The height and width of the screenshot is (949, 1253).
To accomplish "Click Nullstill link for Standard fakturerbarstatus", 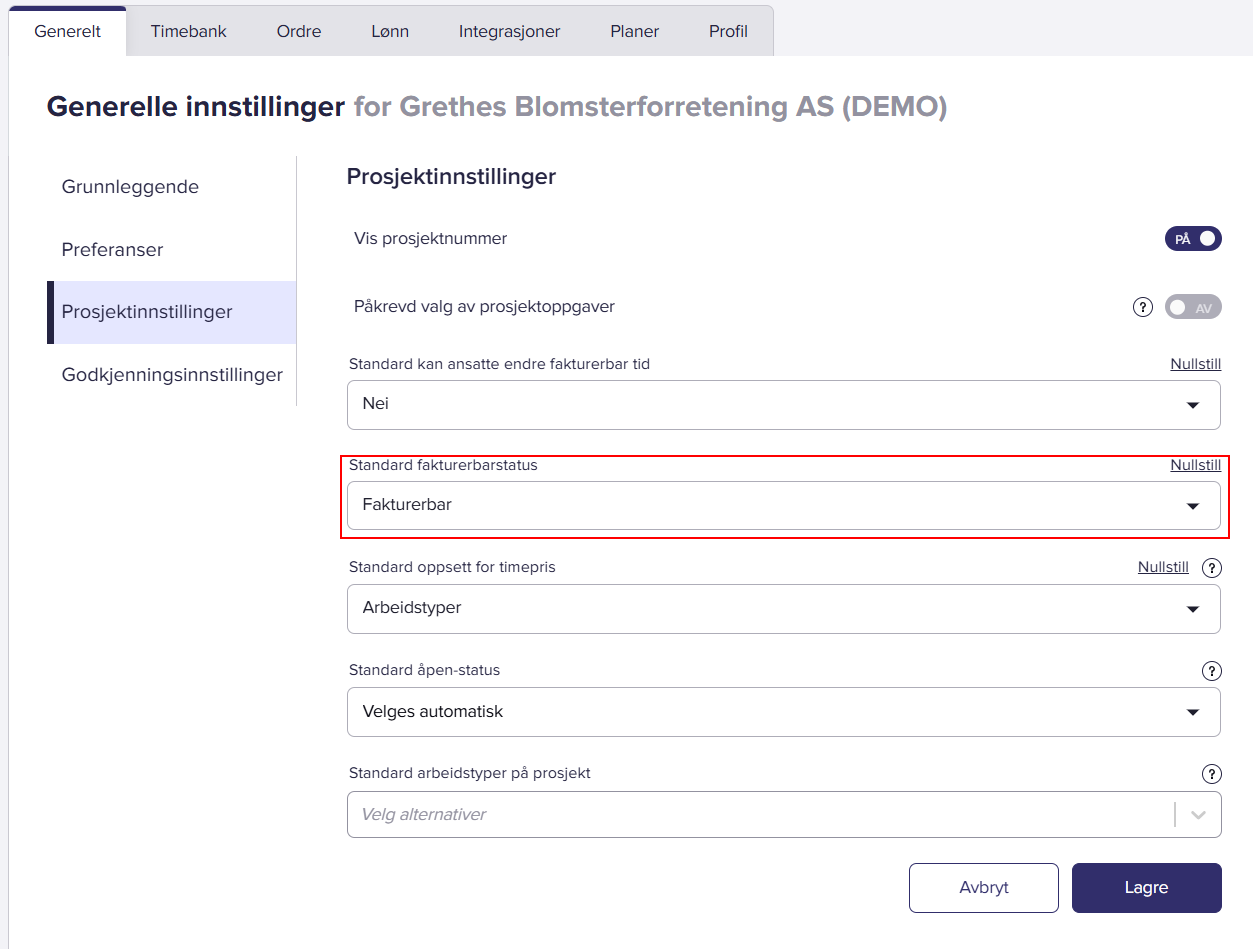I will coord(1195,465).
